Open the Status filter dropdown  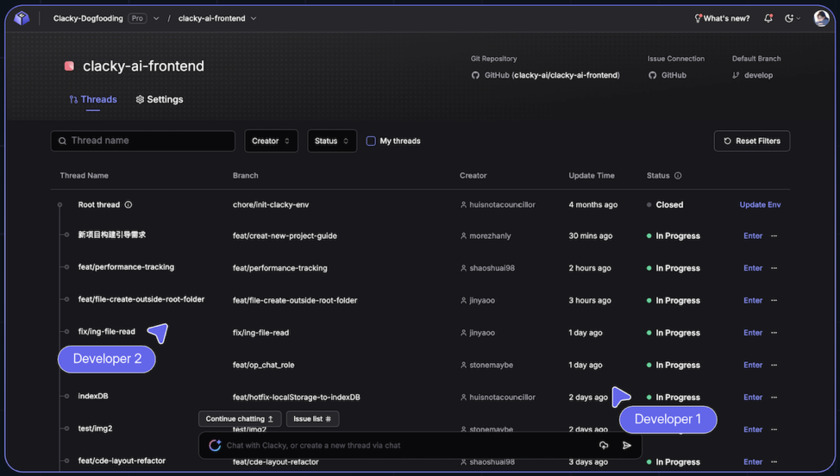coord(332,141)
